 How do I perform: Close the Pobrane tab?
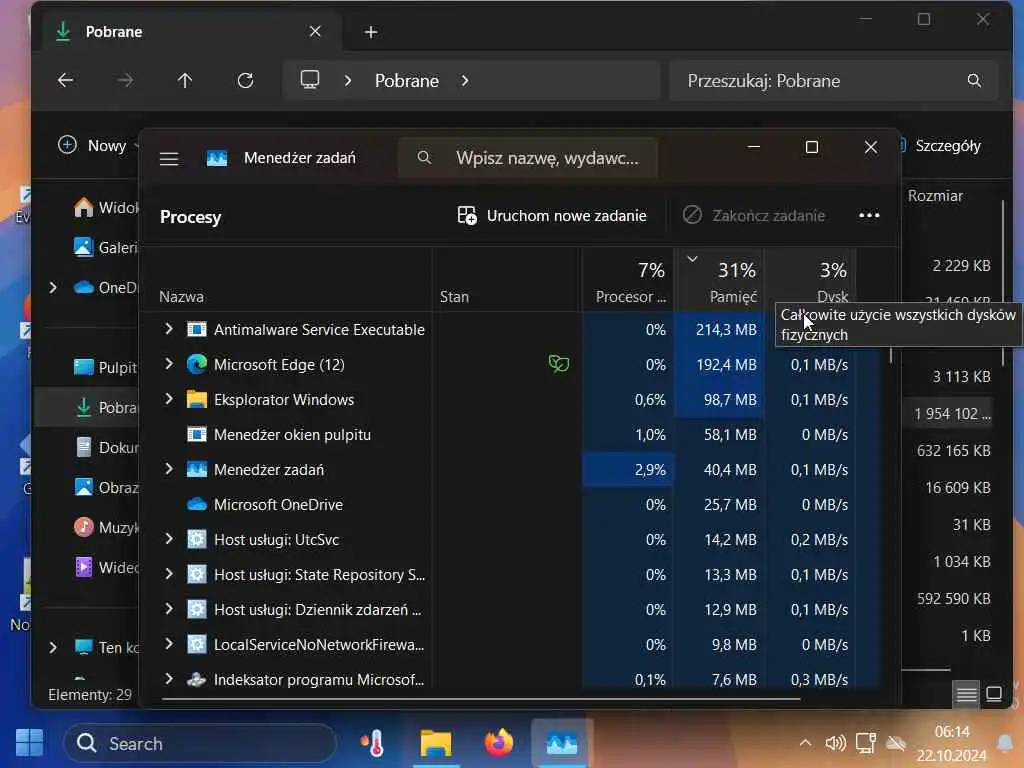click(315, 31)
